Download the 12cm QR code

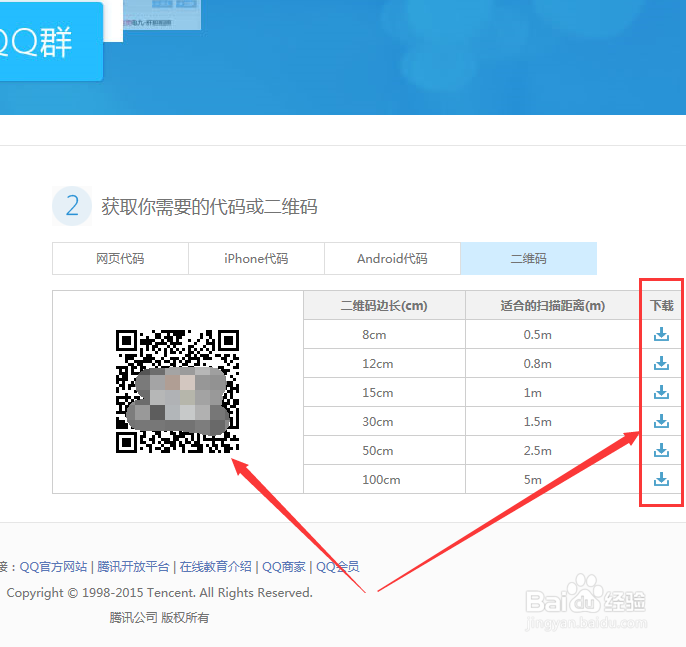[661, 363]
